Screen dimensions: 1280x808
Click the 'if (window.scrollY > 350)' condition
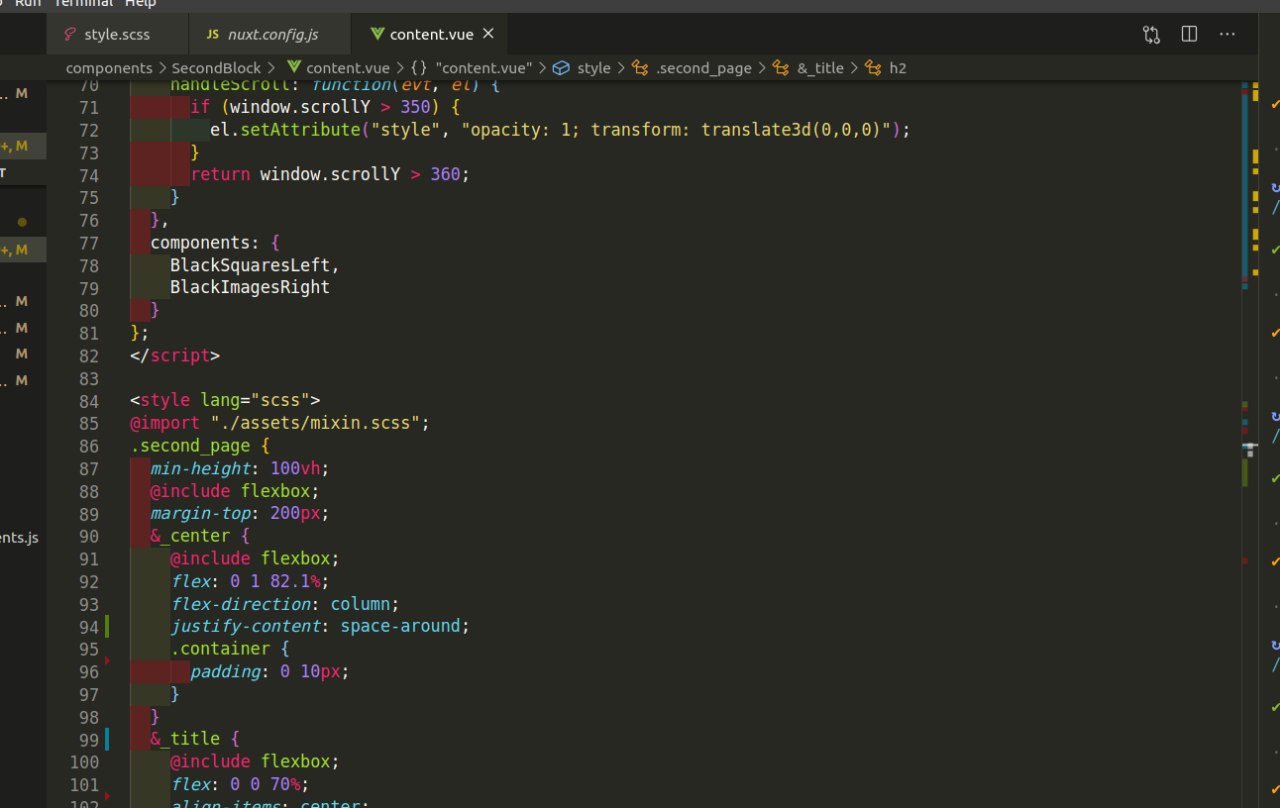click(325, 107)
